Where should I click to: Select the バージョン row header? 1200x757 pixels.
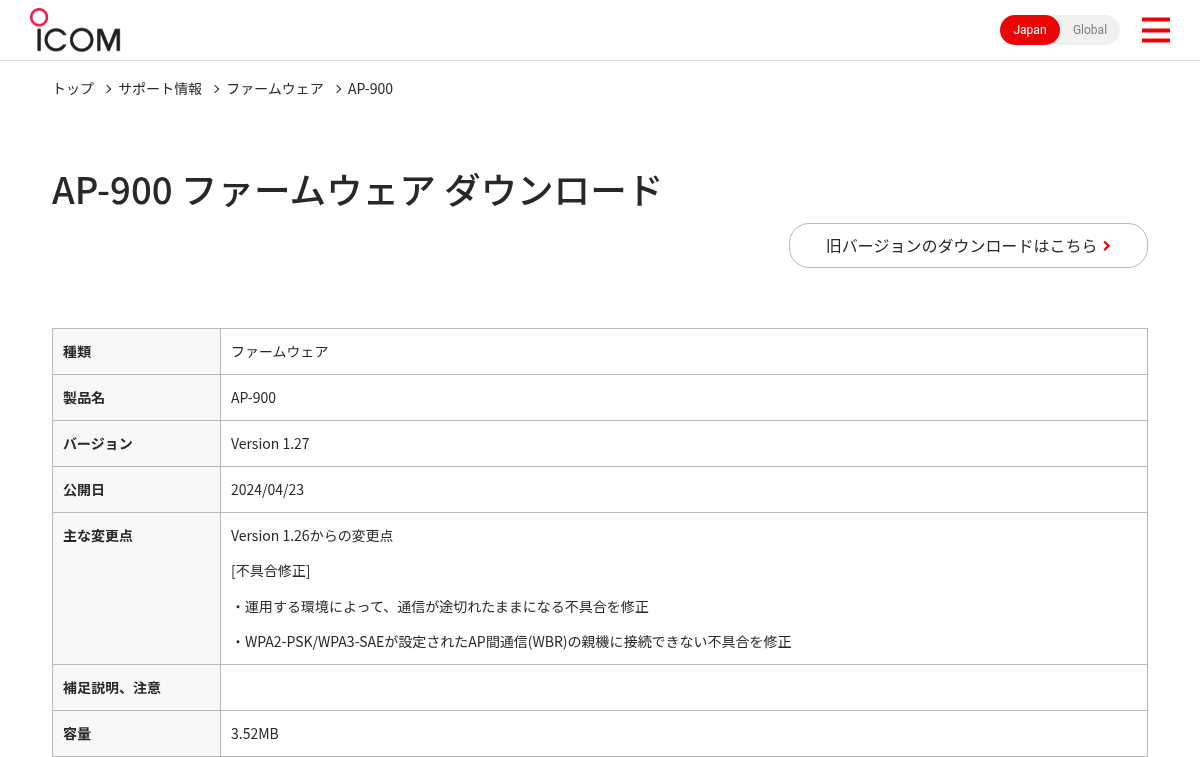(x=136, y=444)
